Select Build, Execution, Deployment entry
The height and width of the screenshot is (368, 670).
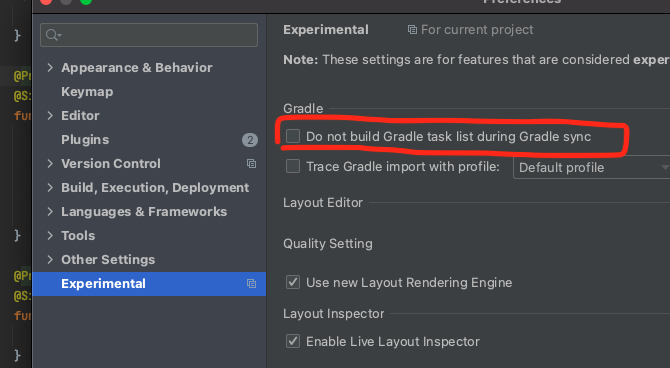click(155, 188)
